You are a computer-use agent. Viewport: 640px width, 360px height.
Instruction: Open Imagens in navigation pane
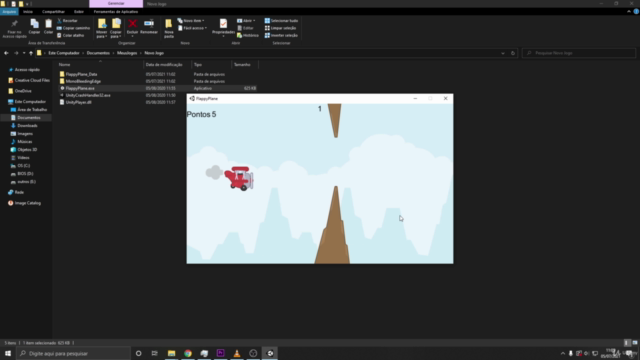(24, 134)
